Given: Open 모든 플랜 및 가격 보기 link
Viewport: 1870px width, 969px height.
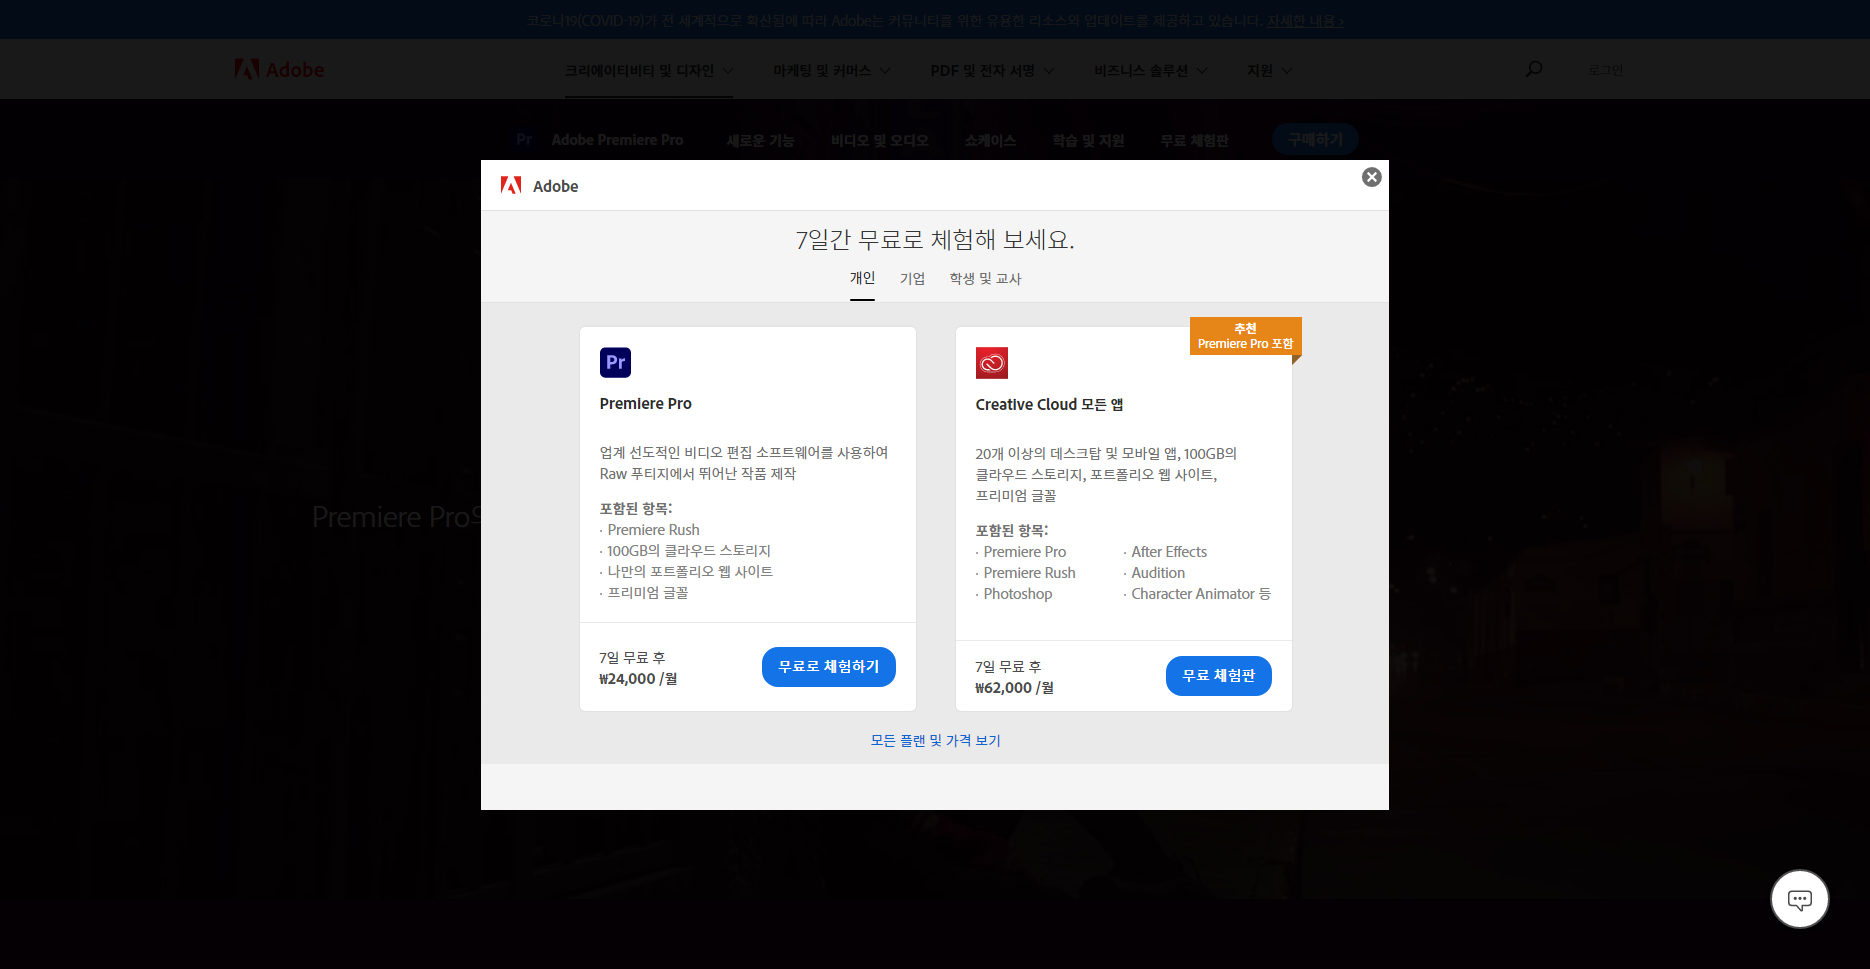Looking at the screenshot, I should tap(935, 741).
